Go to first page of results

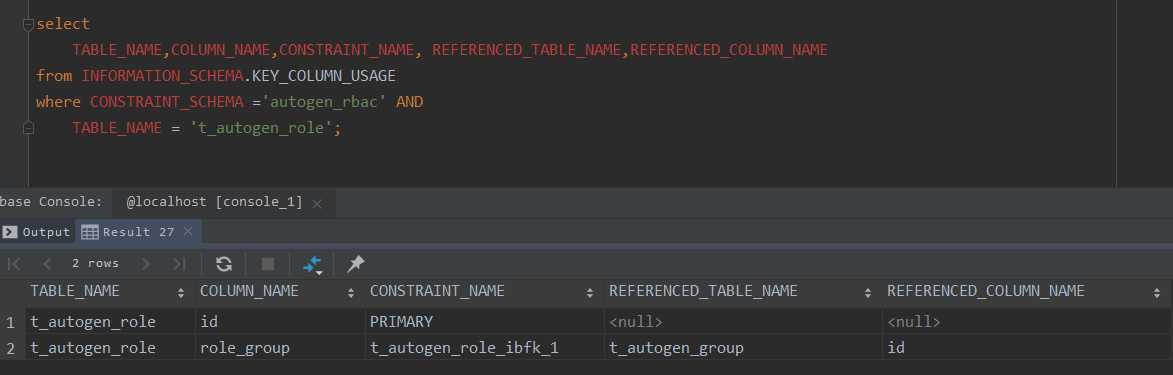(14, 263)
